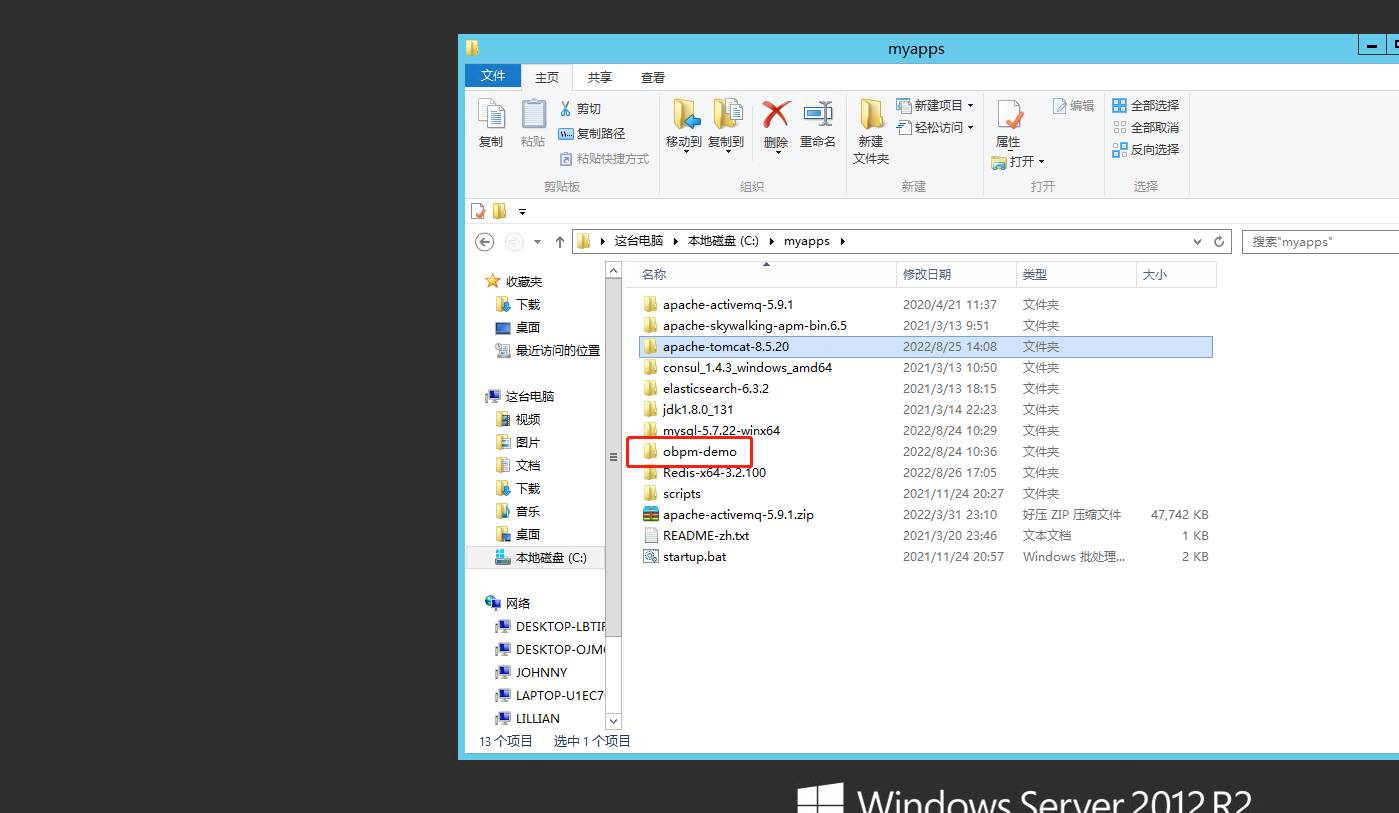Expand the chevron after 这台电脑 in breadcrumb

[675, 242]
